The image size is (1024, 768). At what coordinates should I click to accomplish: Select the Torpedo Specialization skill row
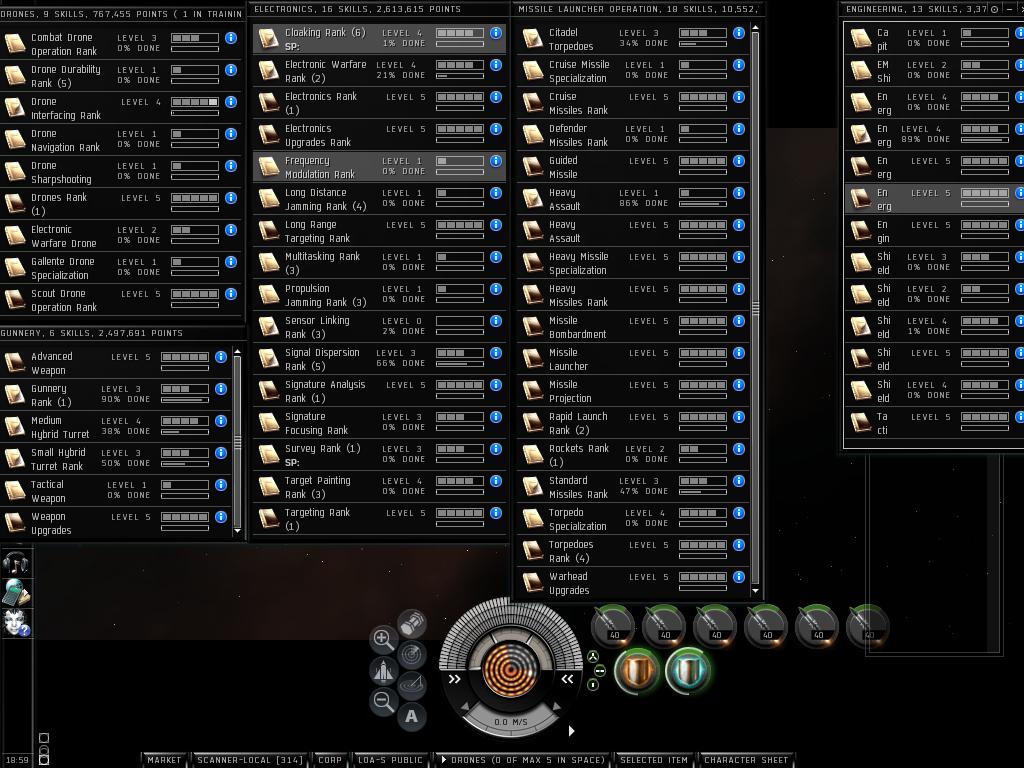(x=632, y=519)
